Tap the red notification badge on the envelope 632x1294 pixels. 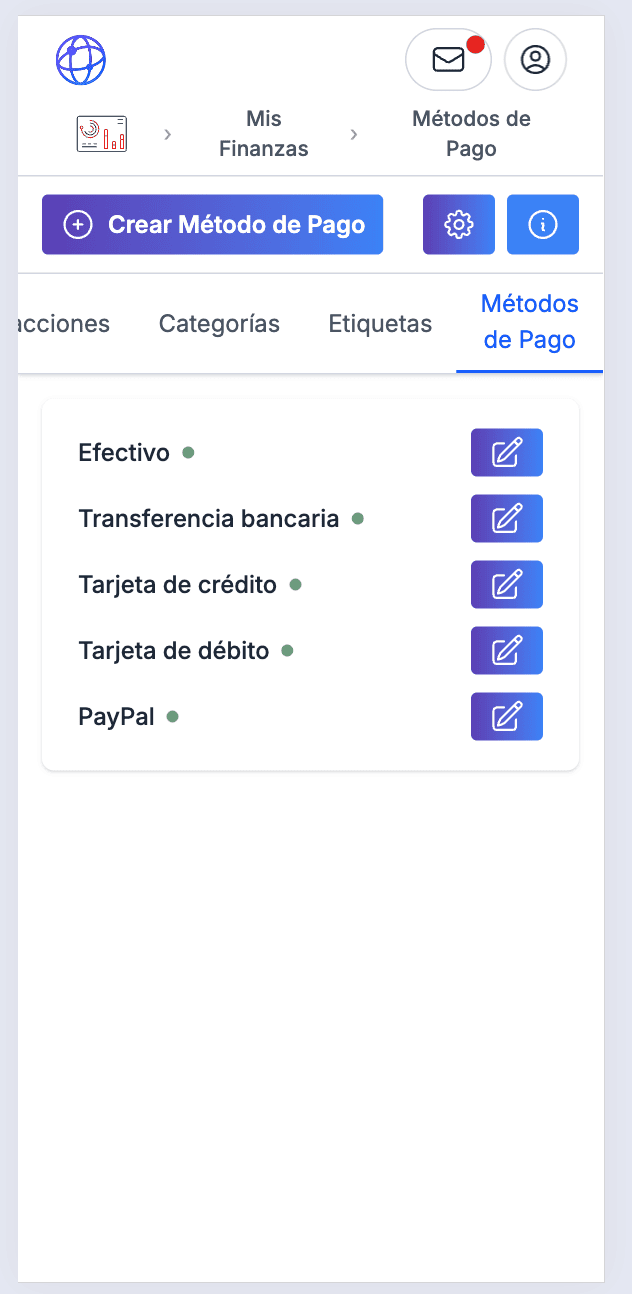point(477,43)
